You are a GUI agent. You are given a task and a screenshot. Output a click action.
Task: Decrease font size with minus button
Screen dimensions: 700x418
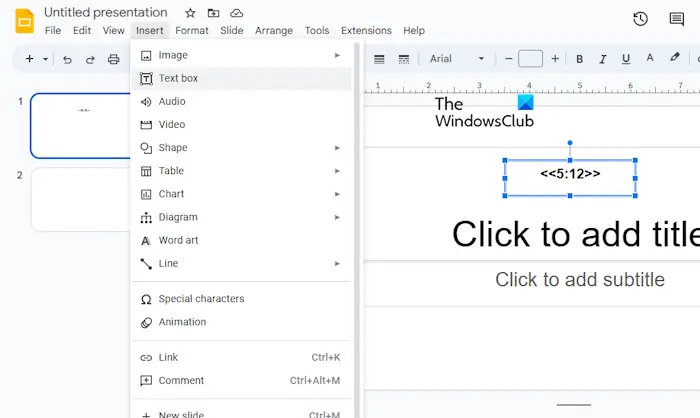tap(508, 59)
